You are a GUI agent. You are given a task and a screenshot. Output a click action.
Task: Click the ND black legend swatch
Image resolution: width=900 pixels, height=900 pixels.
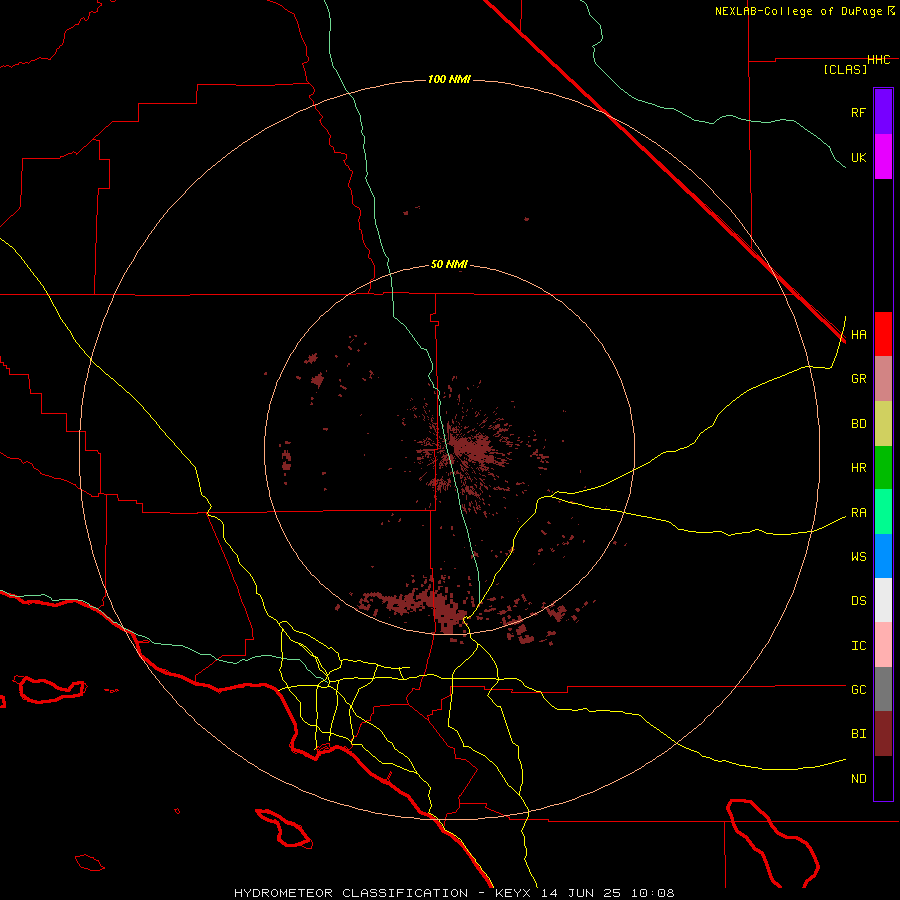pos(883,778)
